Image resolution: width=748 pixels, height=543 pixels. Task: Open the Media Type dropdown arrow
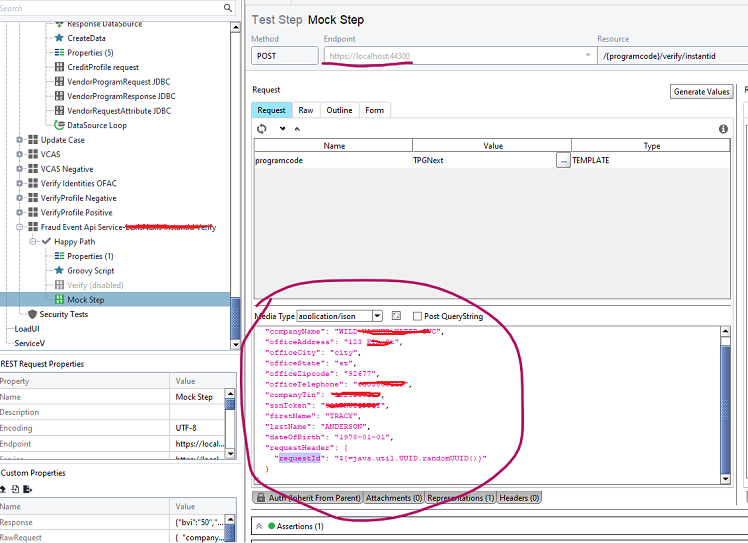click(x=377, y=316)
